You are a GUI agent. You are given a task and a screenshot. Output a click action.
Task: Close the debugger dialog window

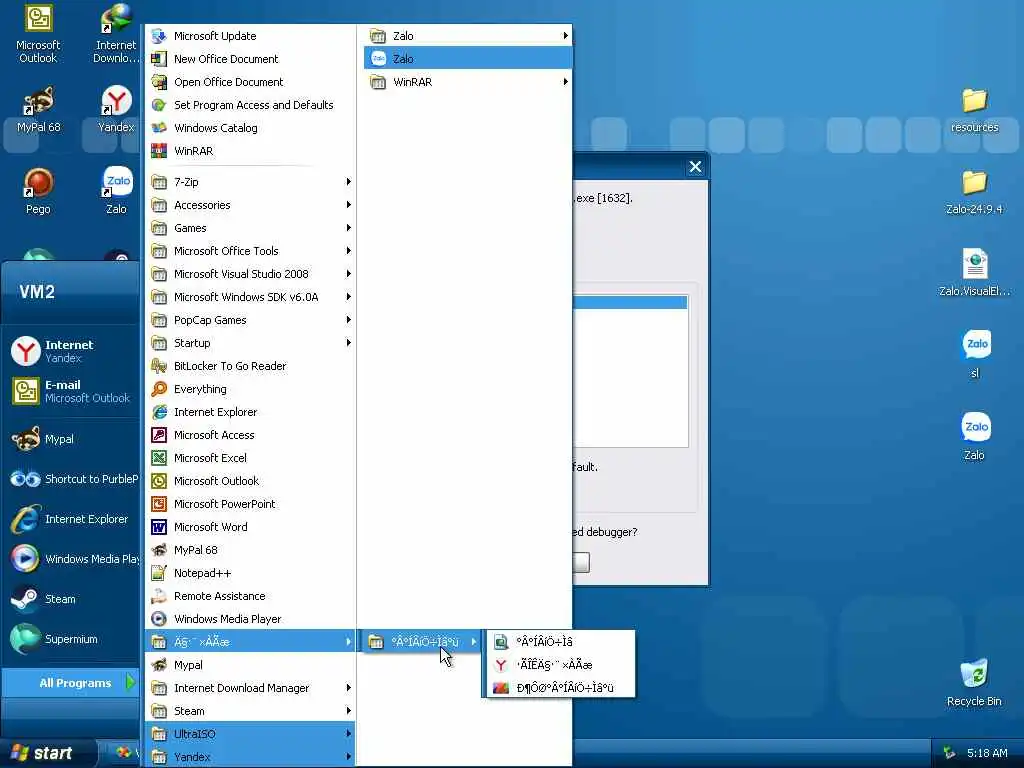[696, 167]
